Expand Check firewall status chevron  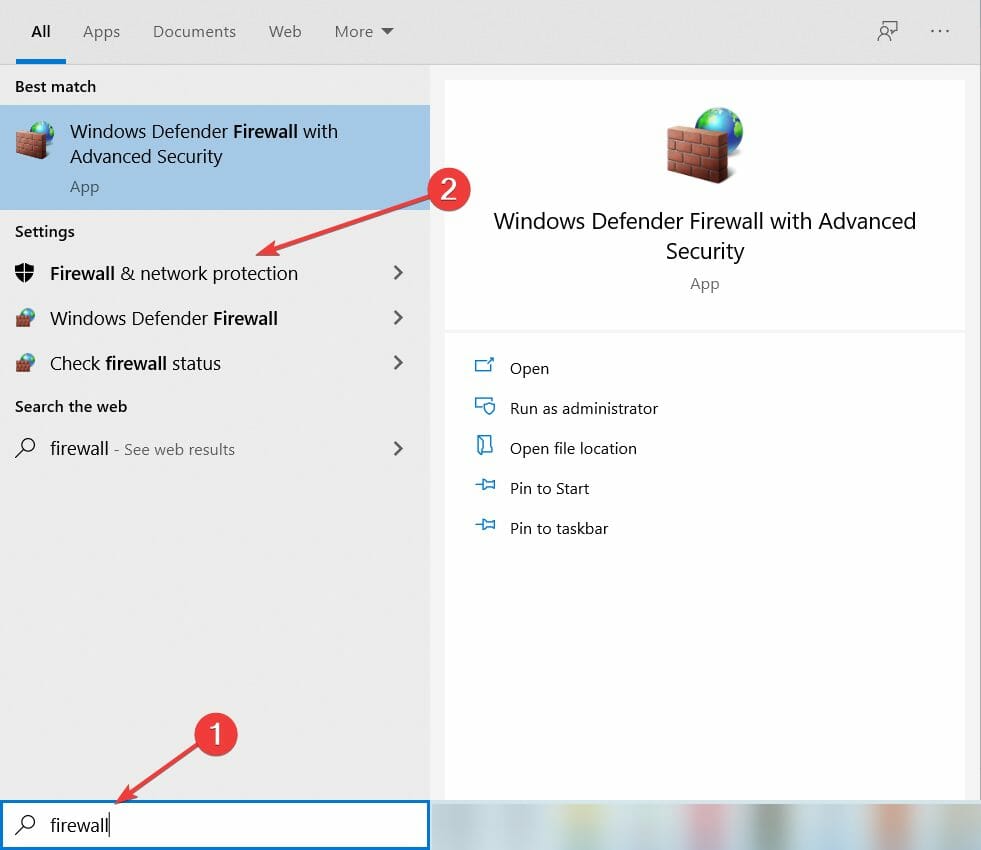coord(398,363)
